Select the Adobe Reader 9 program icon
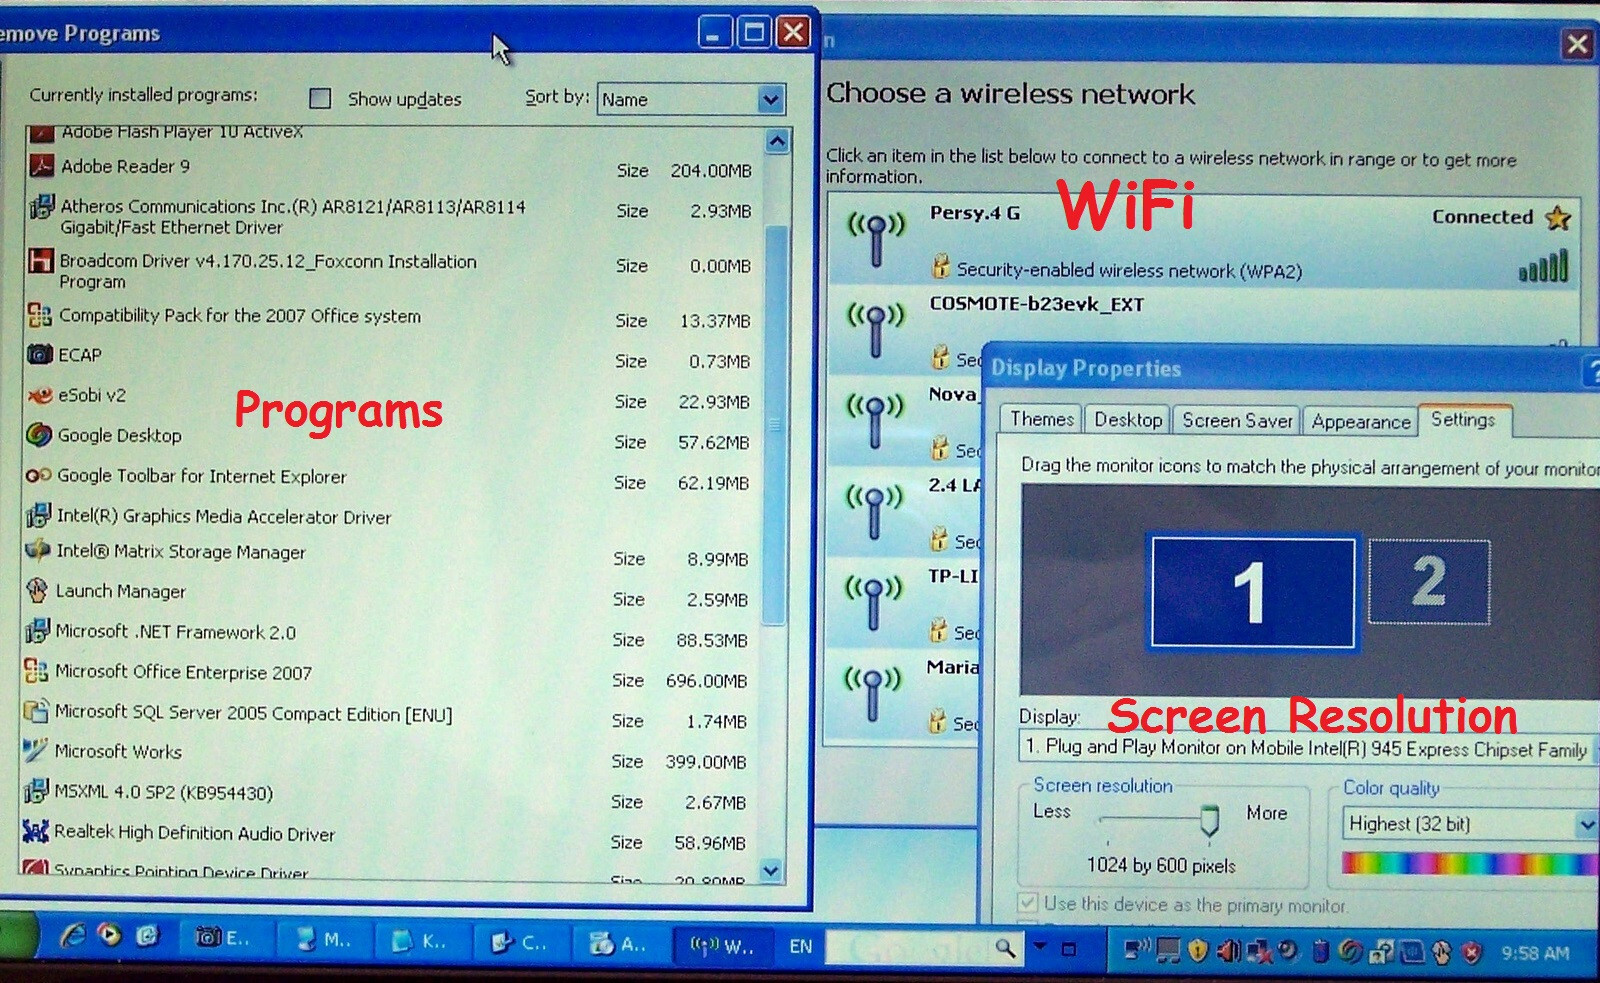Screen dimensions: 1600x983 41,166
